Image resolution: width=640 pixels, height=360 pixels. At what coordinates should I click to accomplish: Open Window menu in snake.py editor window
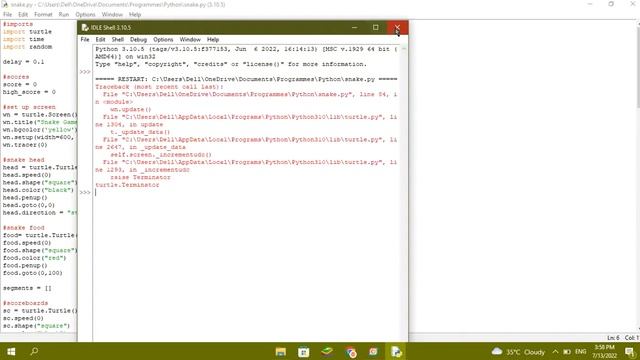click(112, 14)
